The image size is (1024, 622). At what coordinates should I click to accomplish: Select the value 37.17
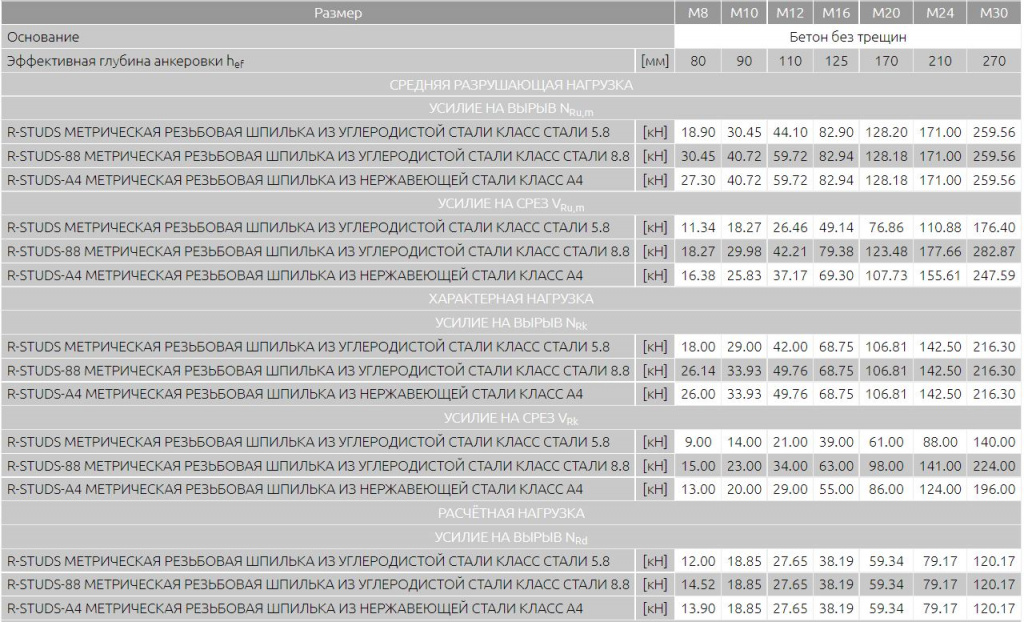790,276
